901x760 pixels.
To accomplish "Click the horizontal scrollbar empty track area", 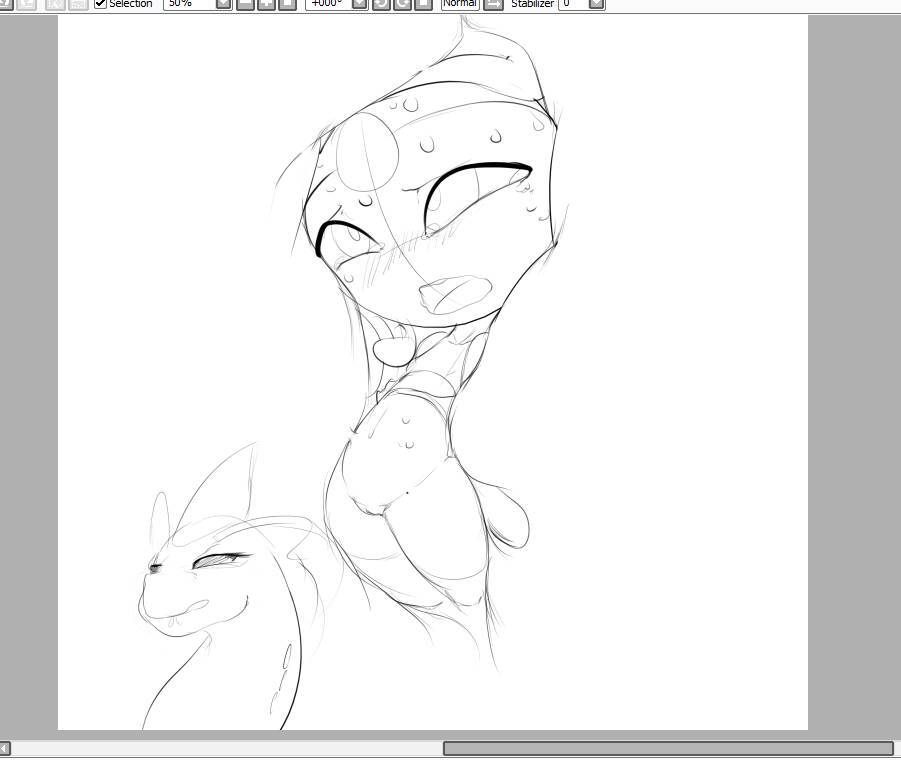I will click(225, 748).
